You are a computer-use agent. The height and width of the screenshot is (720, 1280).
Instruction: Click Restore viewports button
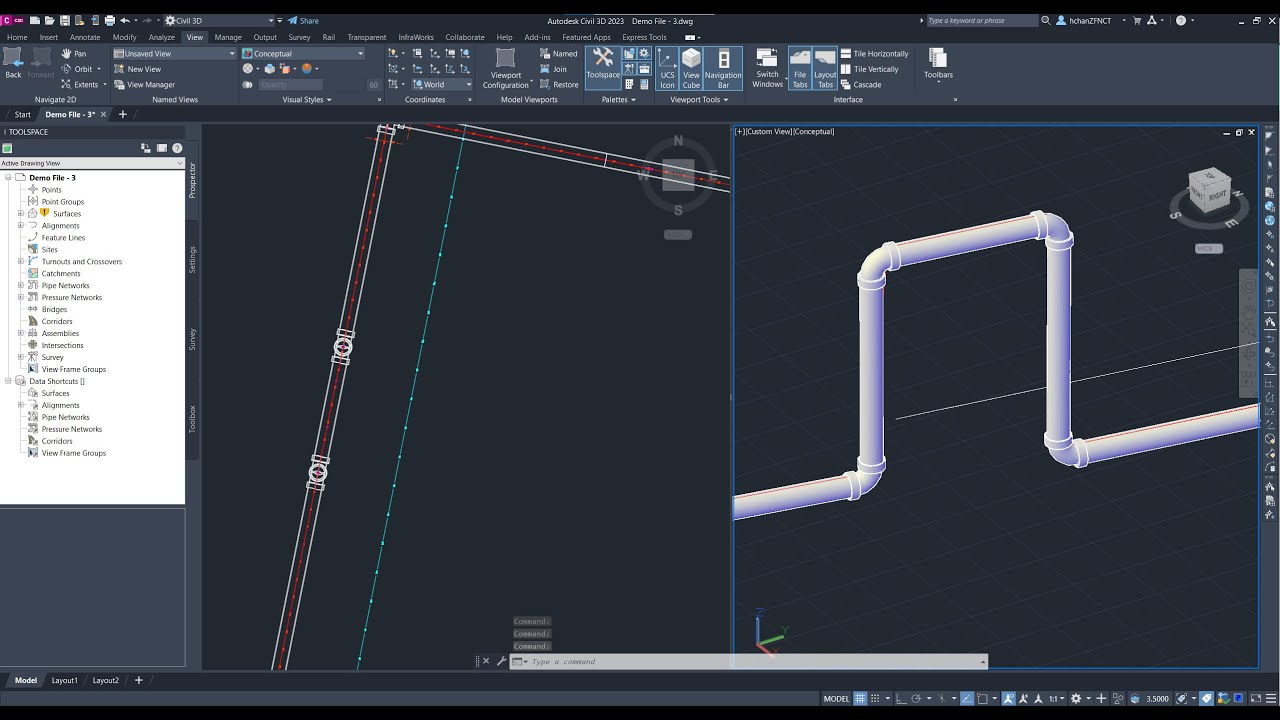pos(558,85)
